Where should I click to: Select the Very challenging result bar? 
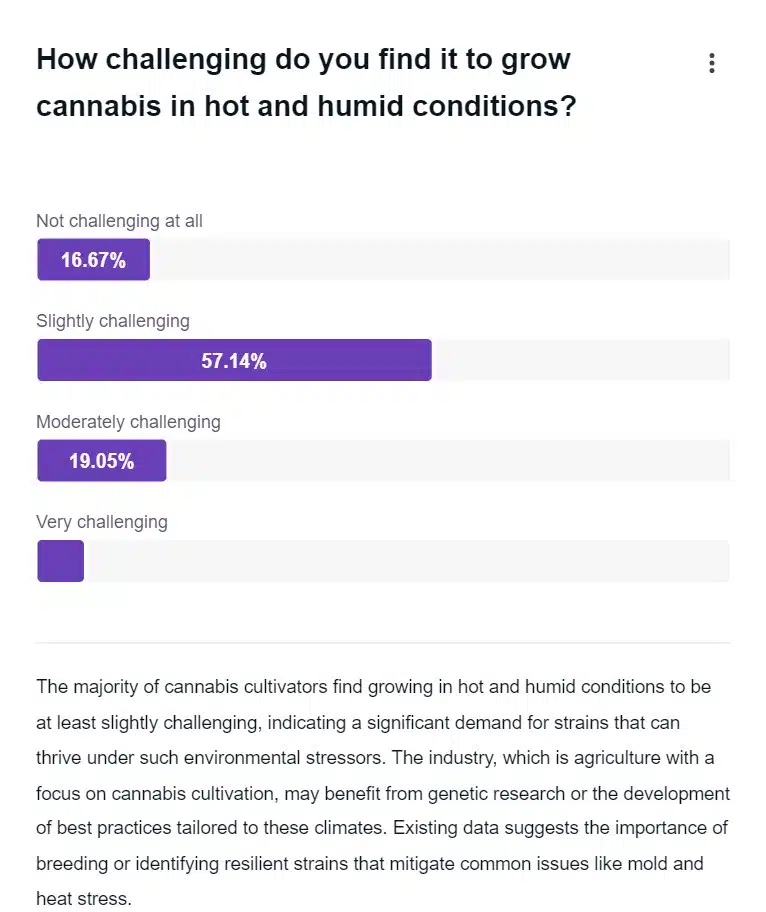(60, 561)
